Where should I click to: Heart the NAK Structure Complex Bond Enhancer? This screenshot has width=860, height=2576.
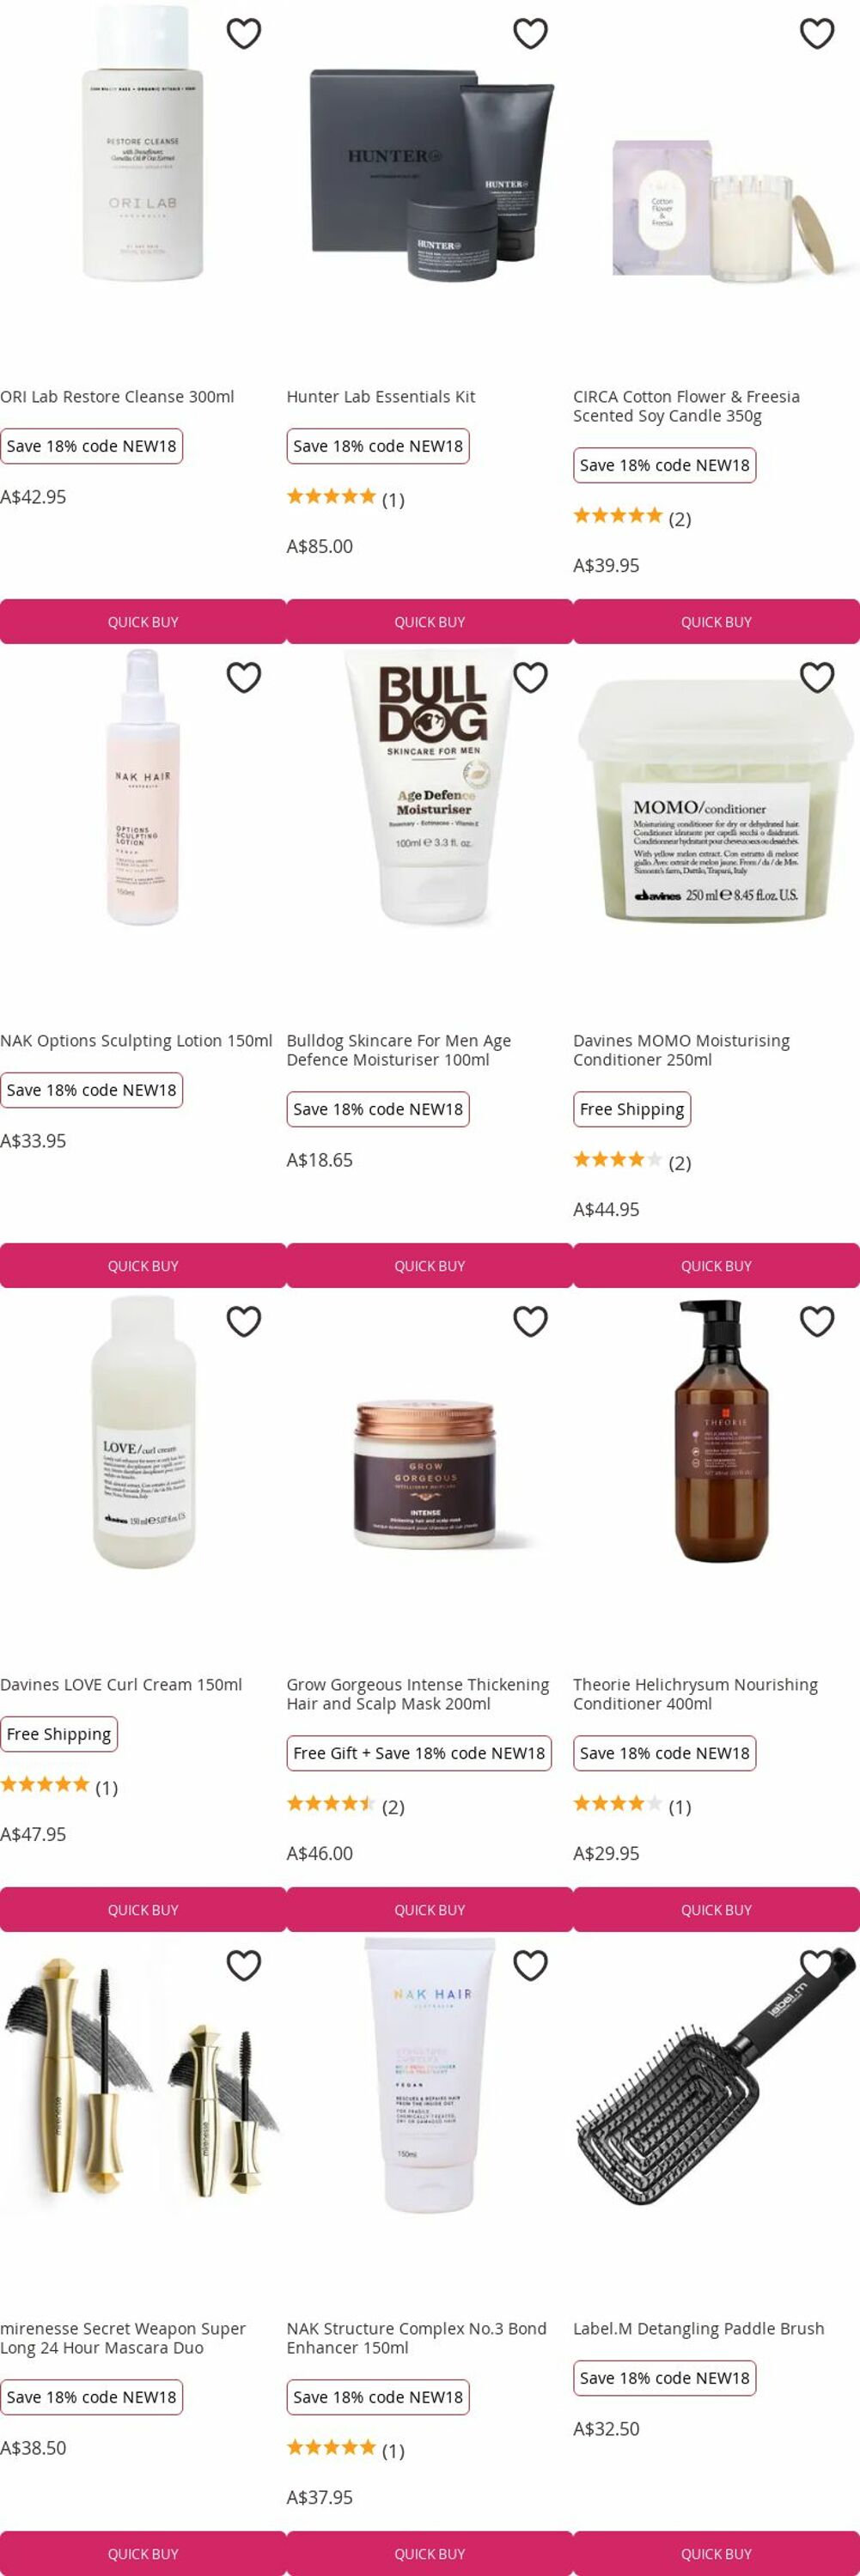pos(530,1966)
